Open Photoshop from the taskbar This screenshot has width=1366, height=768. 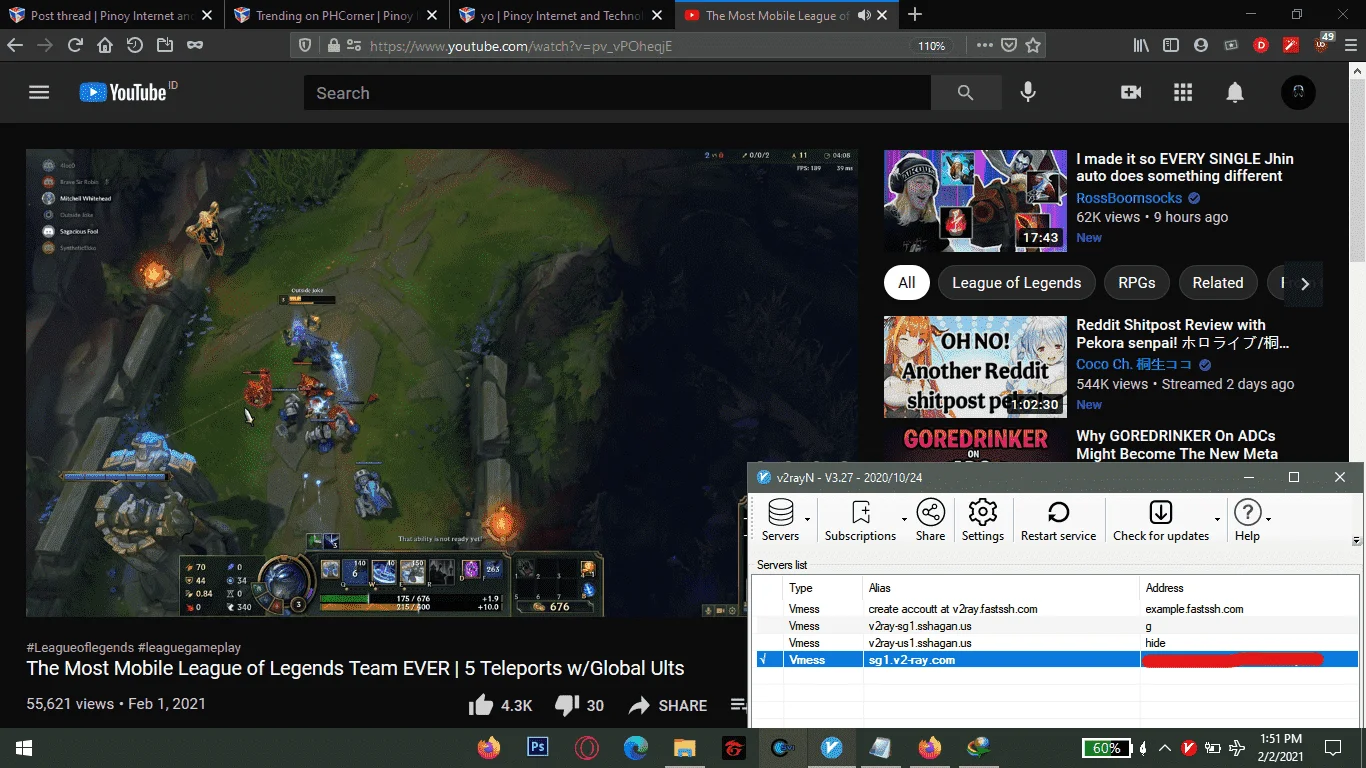(x=538, y=746)
